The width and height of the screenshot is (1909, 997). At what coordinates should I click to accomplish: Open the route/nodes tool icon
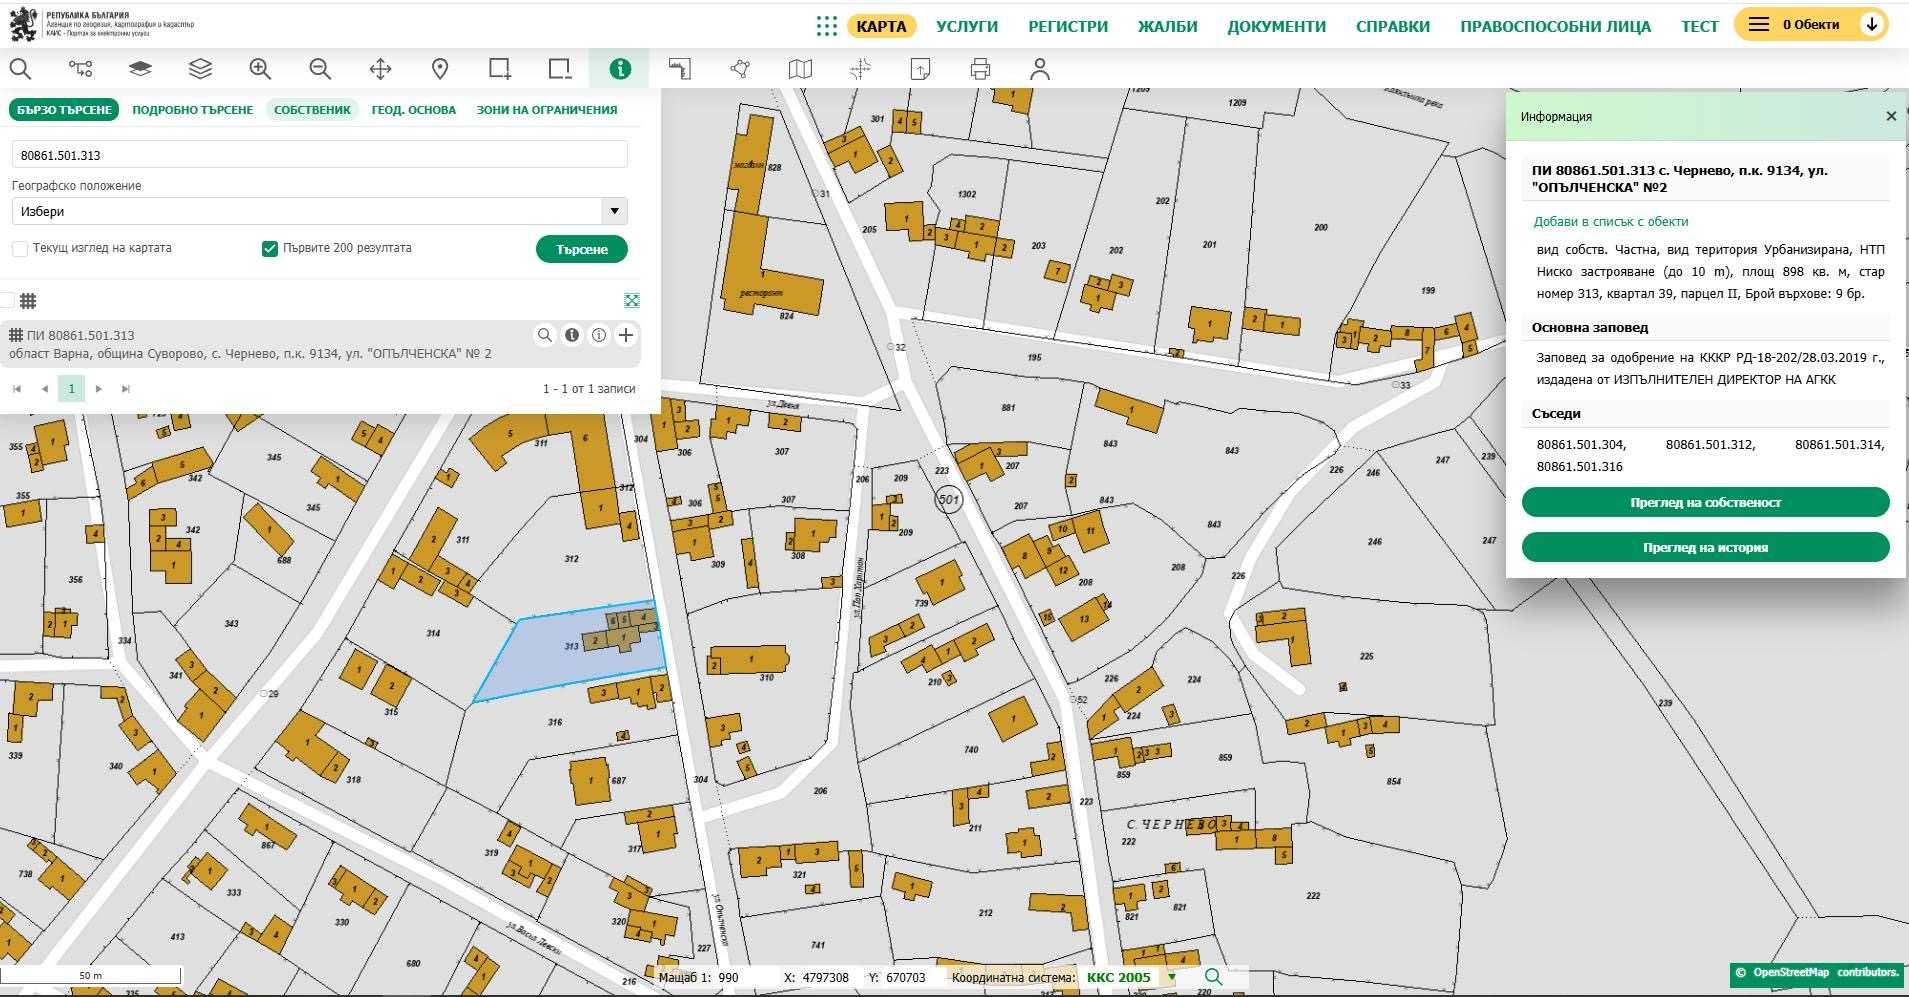(x=80, y=69)
